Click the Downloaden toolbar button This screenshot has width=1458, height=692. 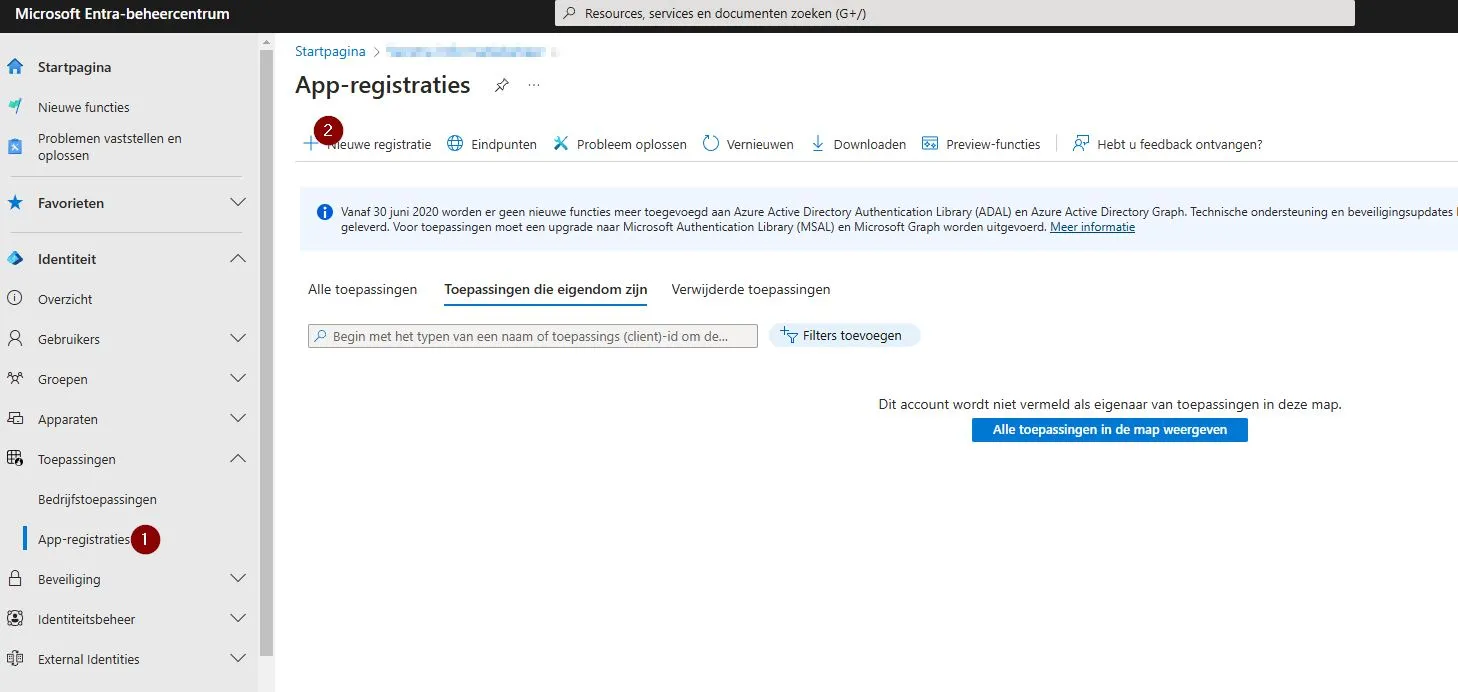(x=858, y=144)
